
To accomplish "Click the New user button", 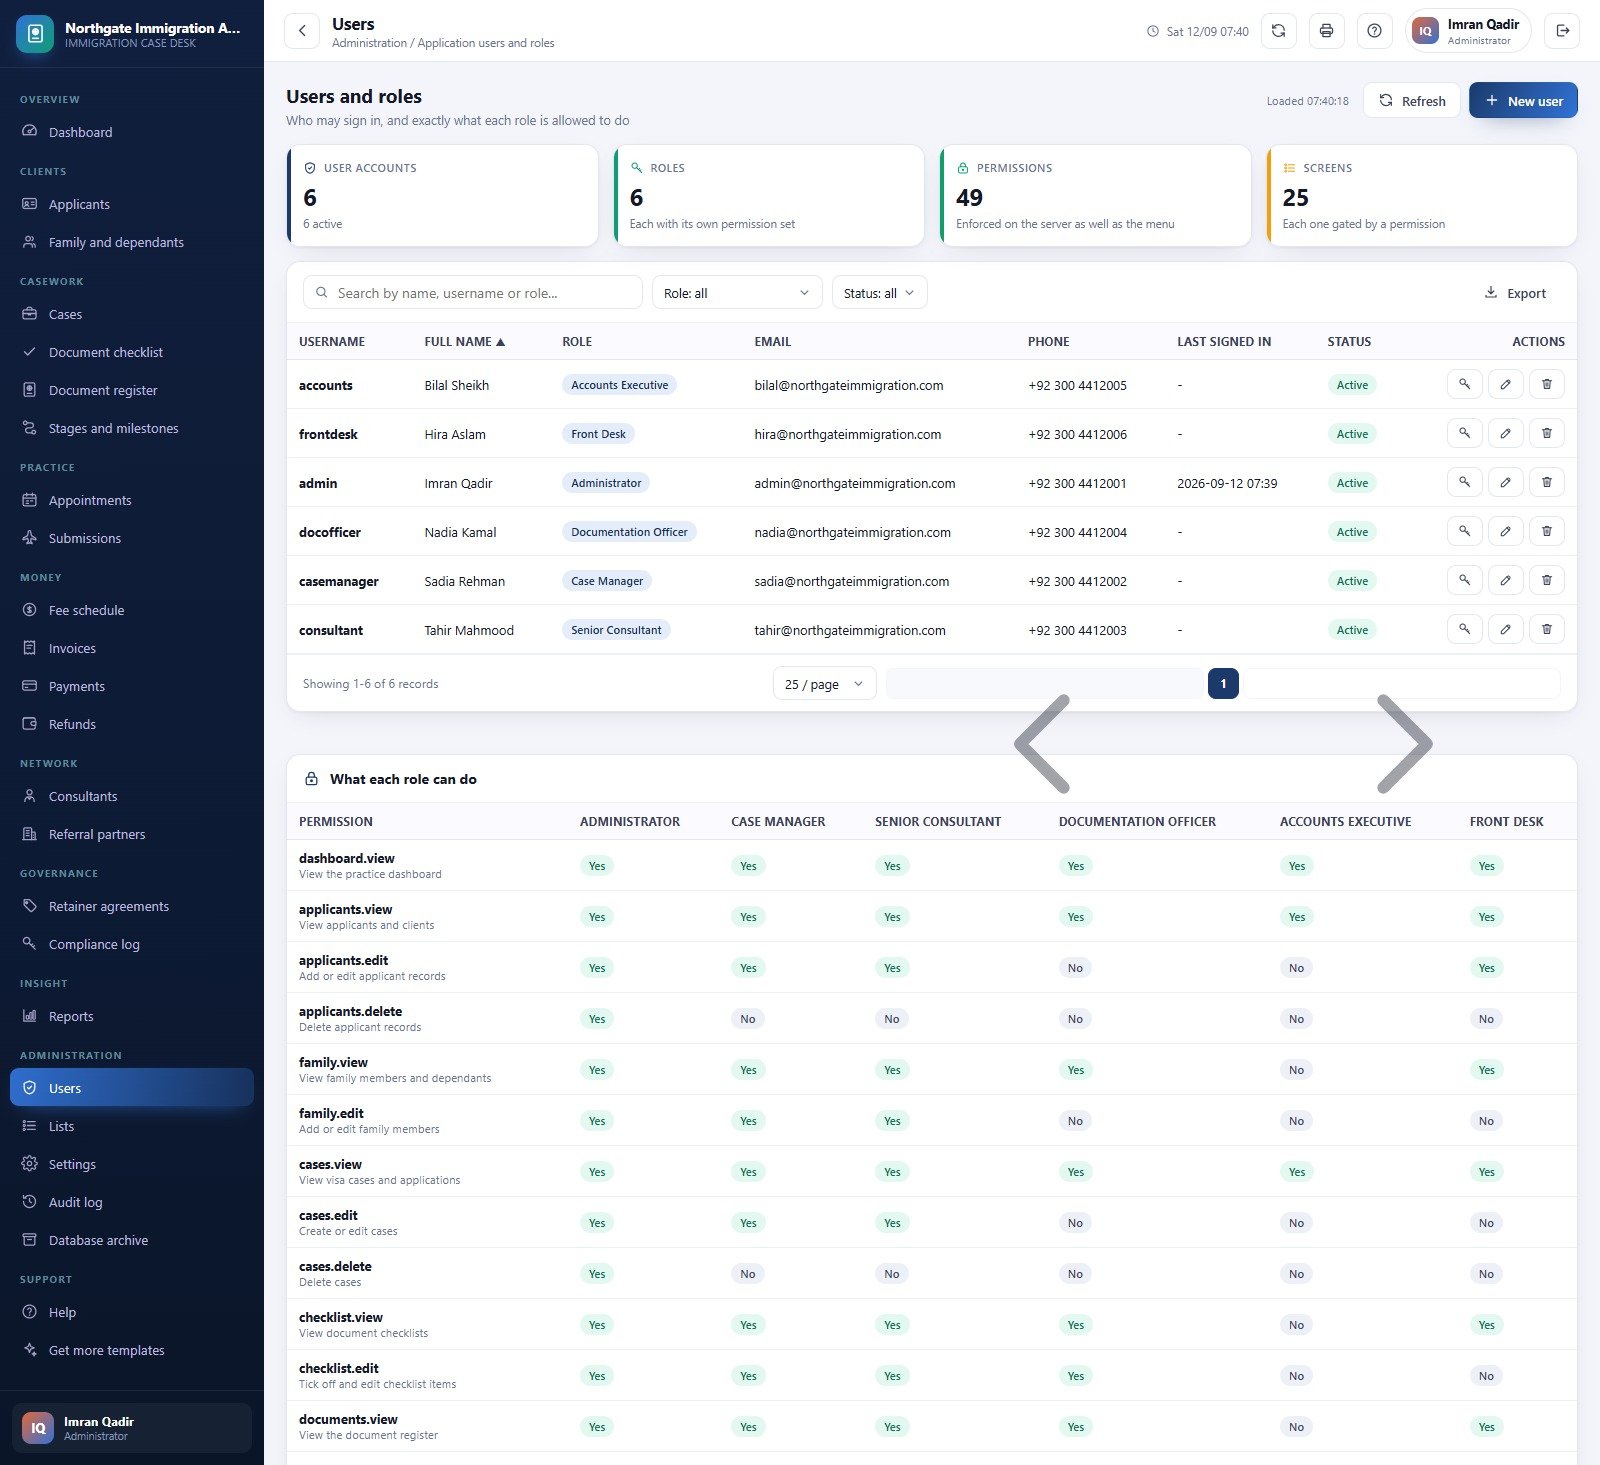I will (1523, 101).
